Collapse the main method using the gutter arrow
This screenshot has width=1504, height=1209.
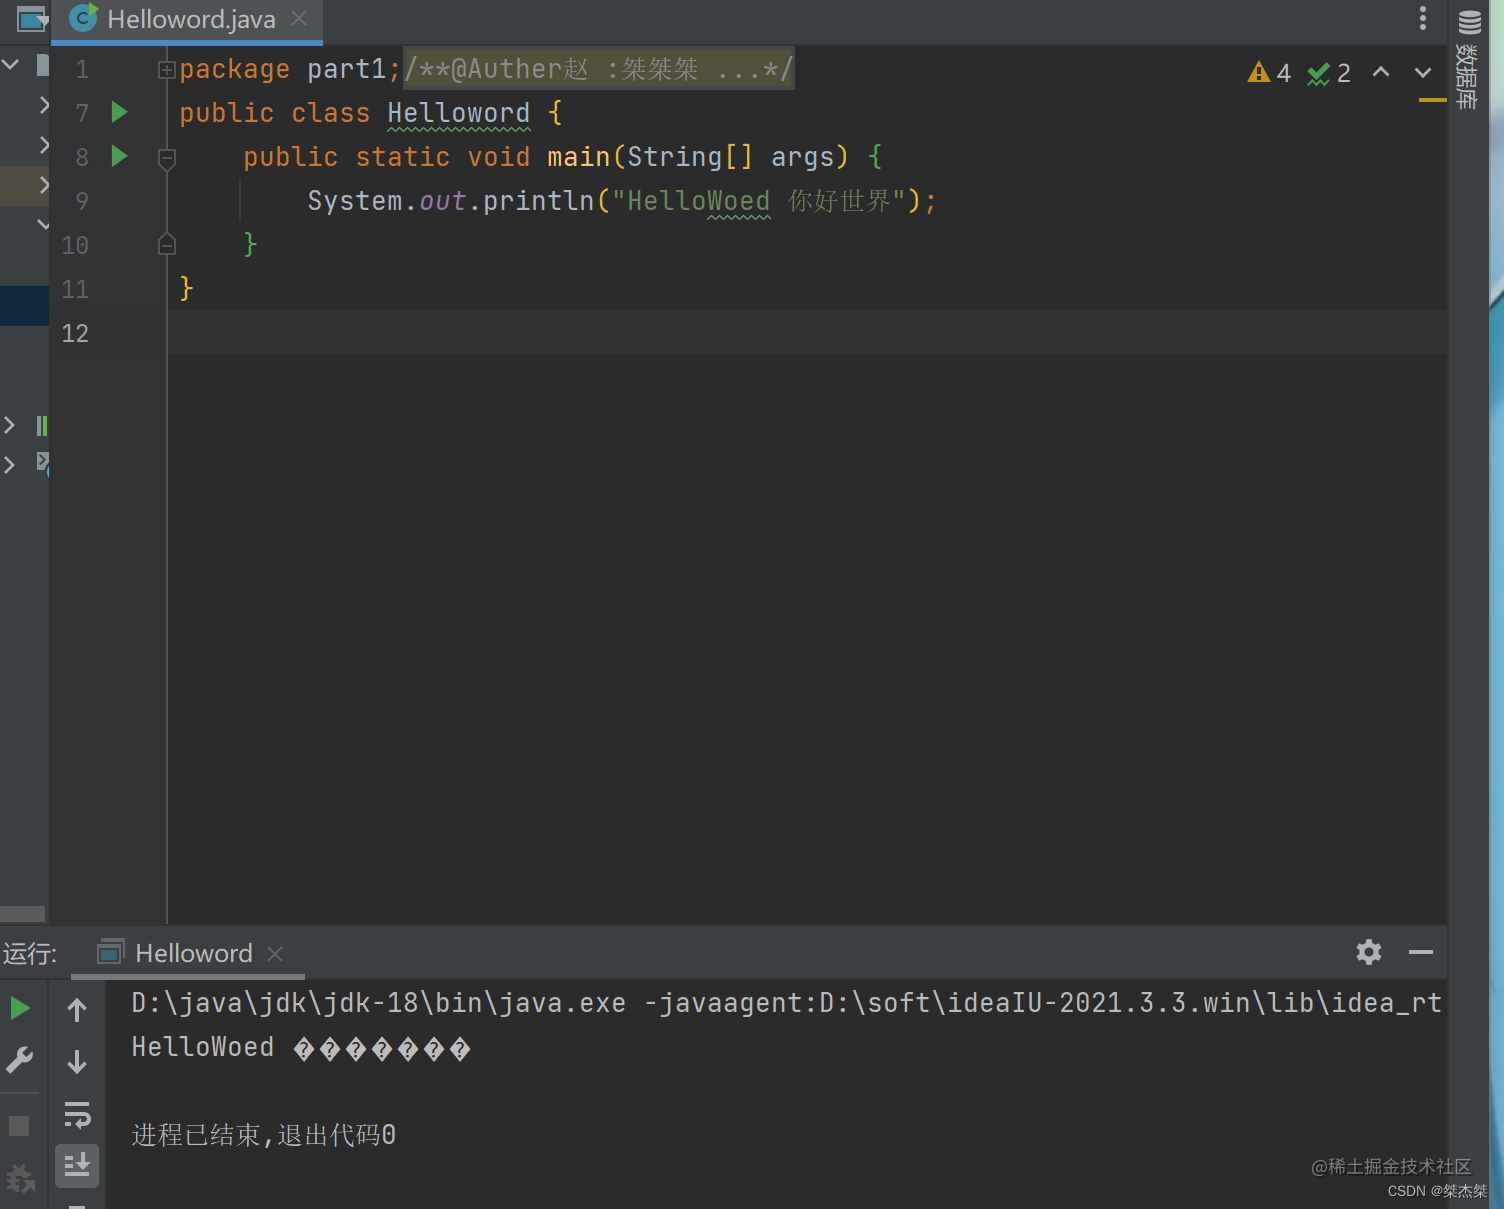click(x=166, y=158)
